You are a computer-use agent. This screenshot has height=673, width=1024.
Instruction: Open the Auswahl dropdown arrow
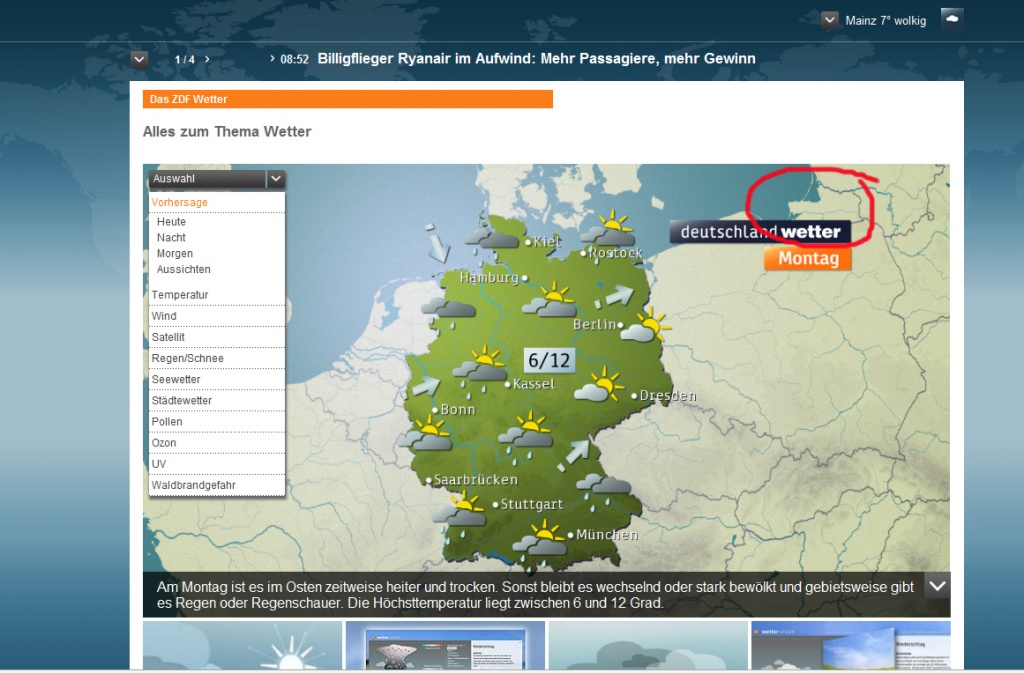click(276, 179)
